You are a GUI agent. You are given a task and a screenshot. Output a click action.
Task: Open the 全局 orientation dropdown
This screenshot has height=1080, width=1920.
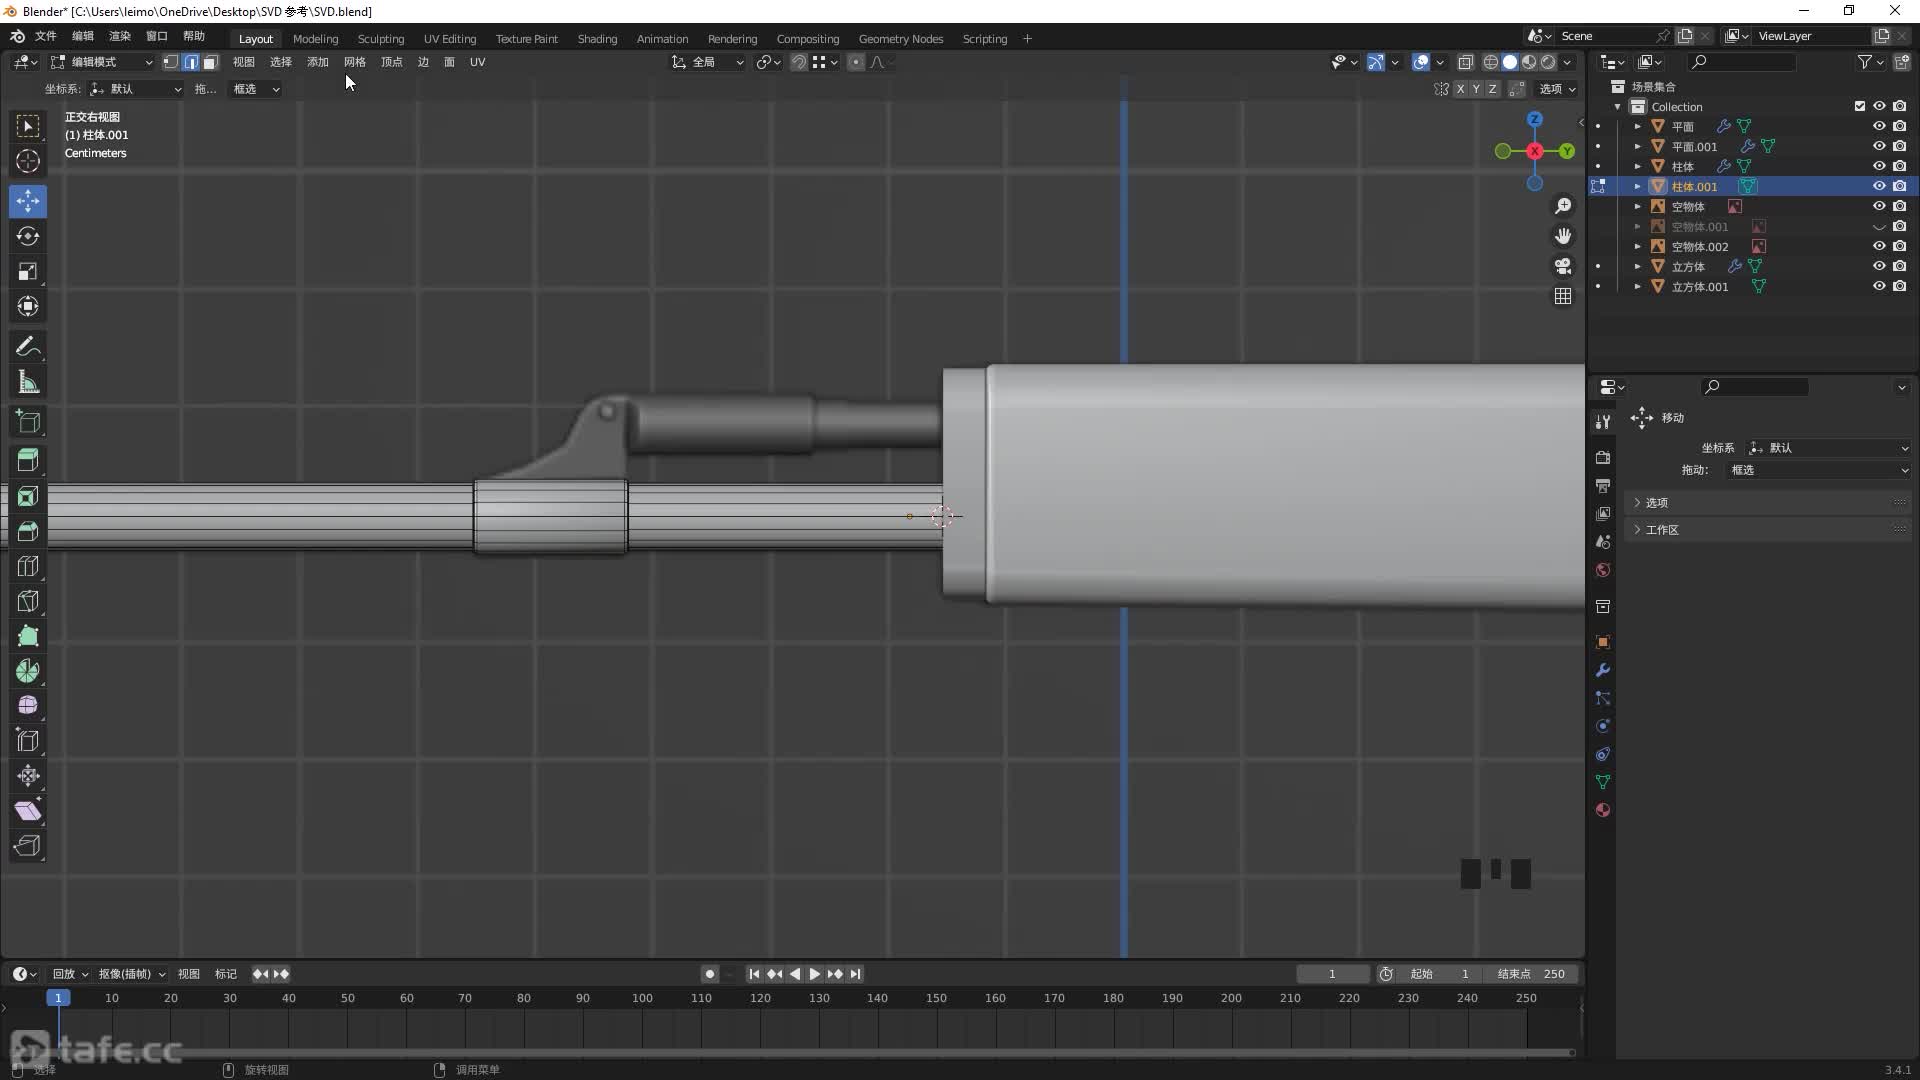point(708,62)
